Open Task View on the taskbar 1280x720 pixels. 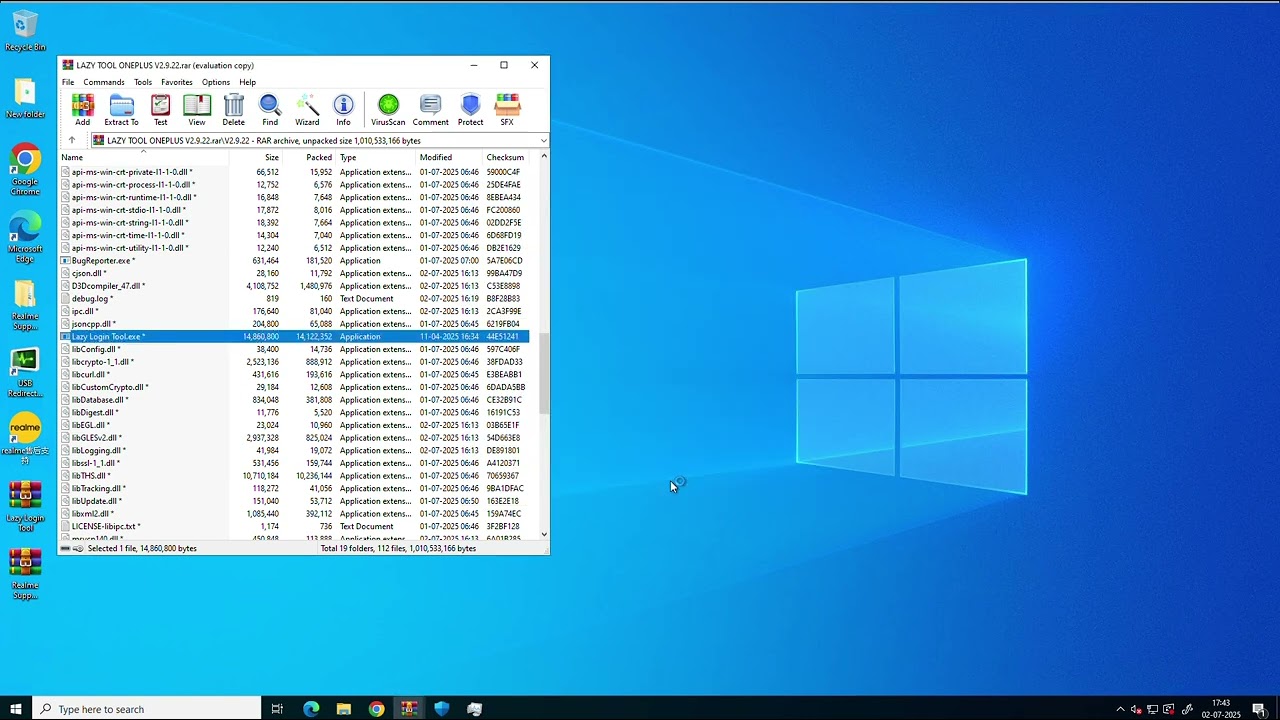(277, 709)
